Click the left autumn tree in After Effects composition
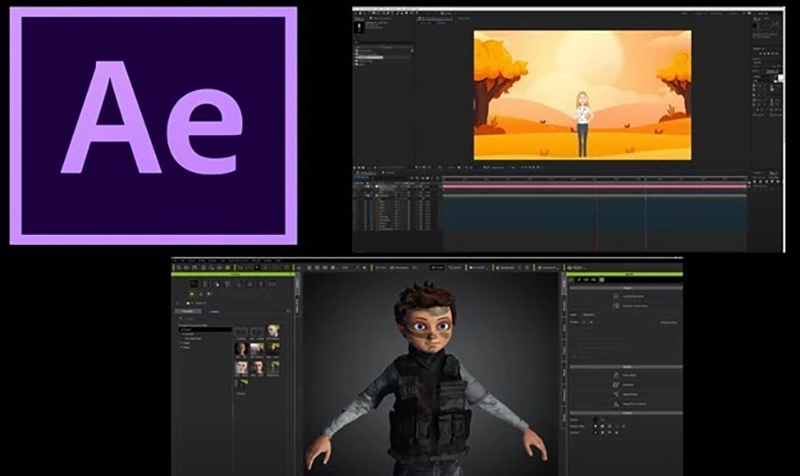 click(495, 84)
